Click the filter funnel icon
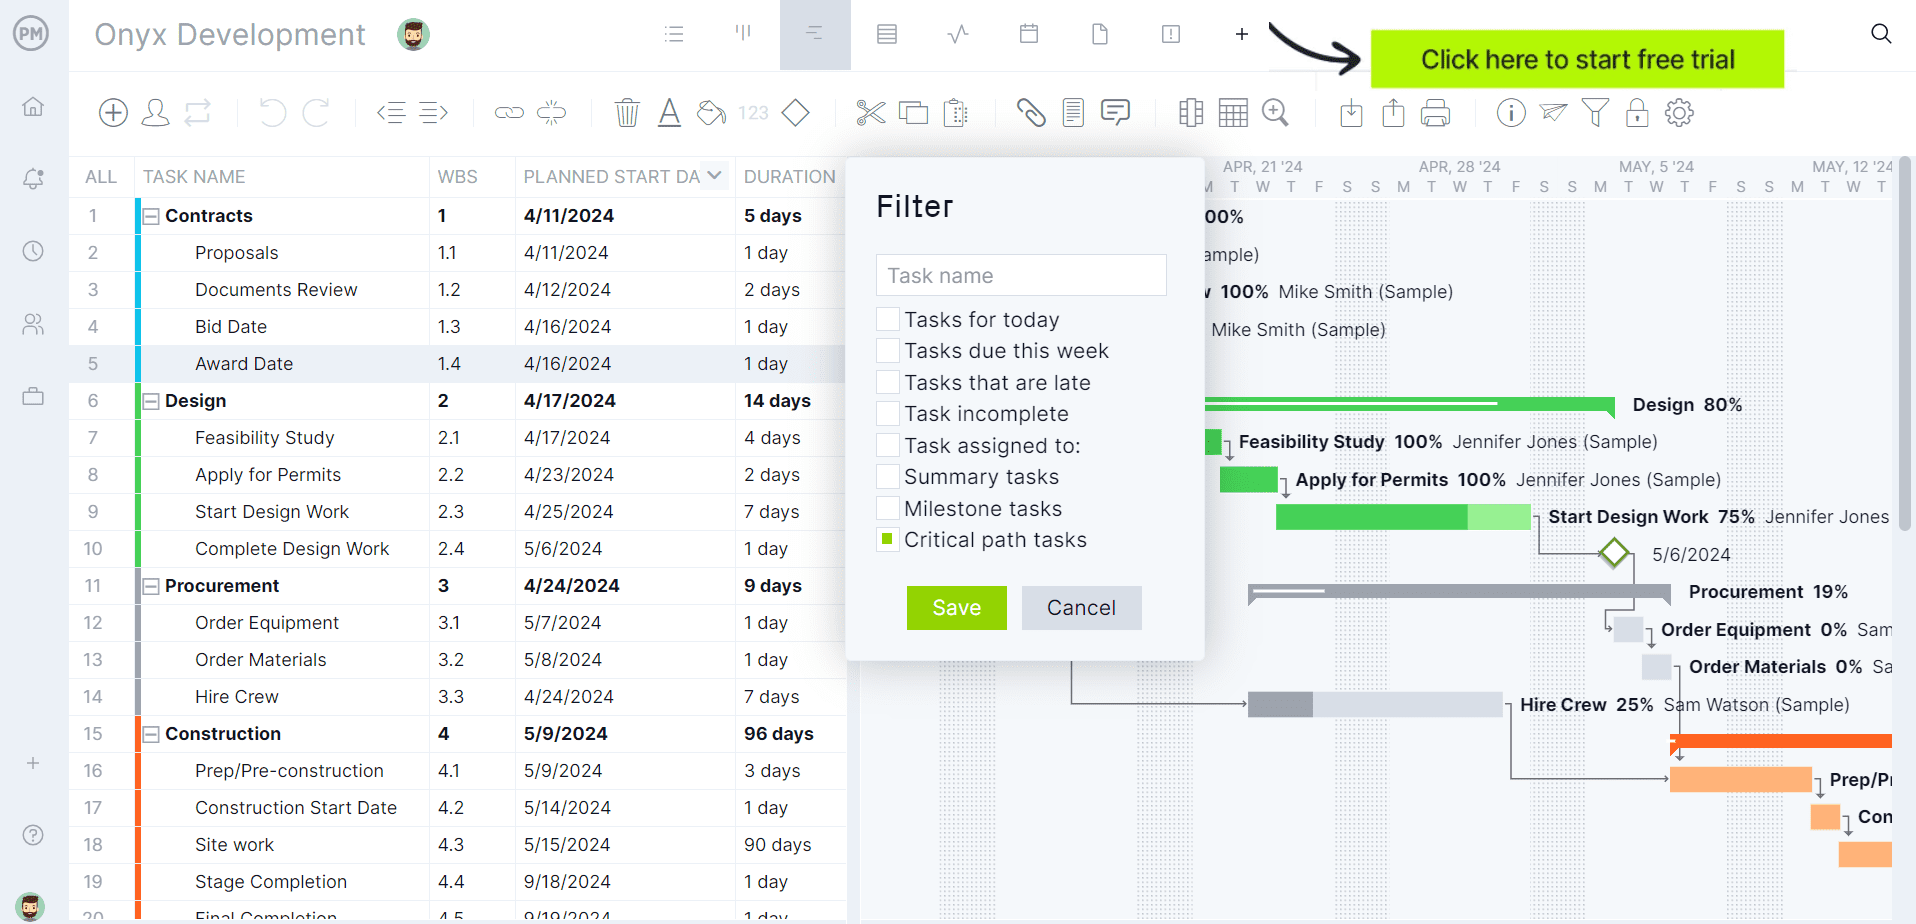Screen dimensions: 1916x924 pos(1595,113)
